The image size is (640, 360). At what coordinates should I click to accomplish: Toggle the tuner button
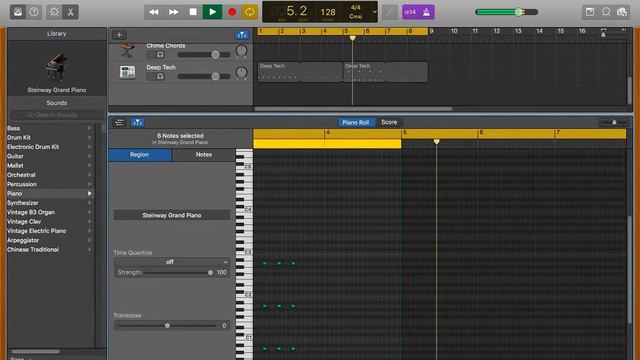pos(390,12)
